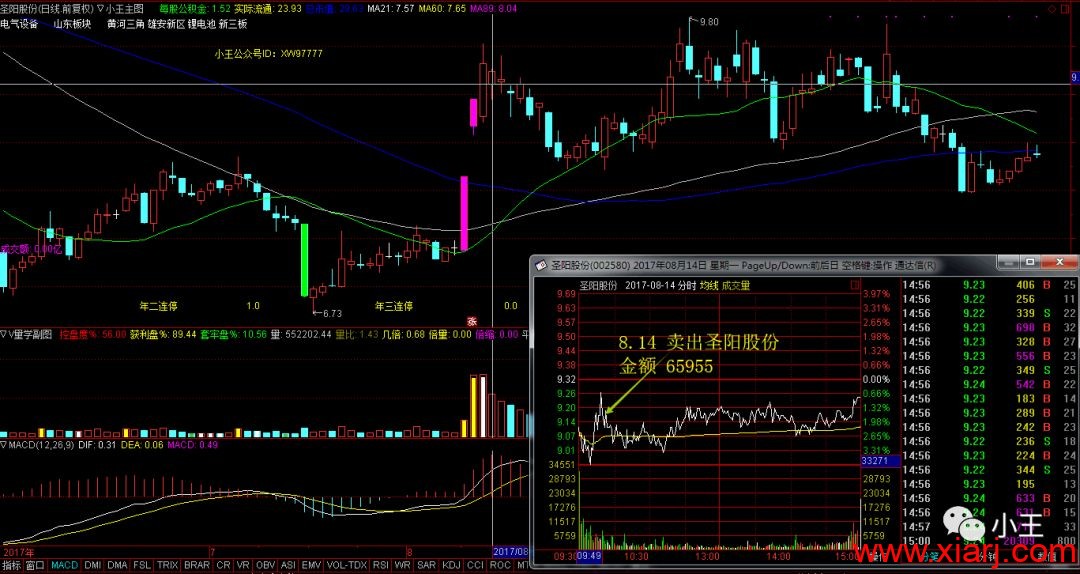Switch to the DMI indicator tab

[x=93, y=565]
